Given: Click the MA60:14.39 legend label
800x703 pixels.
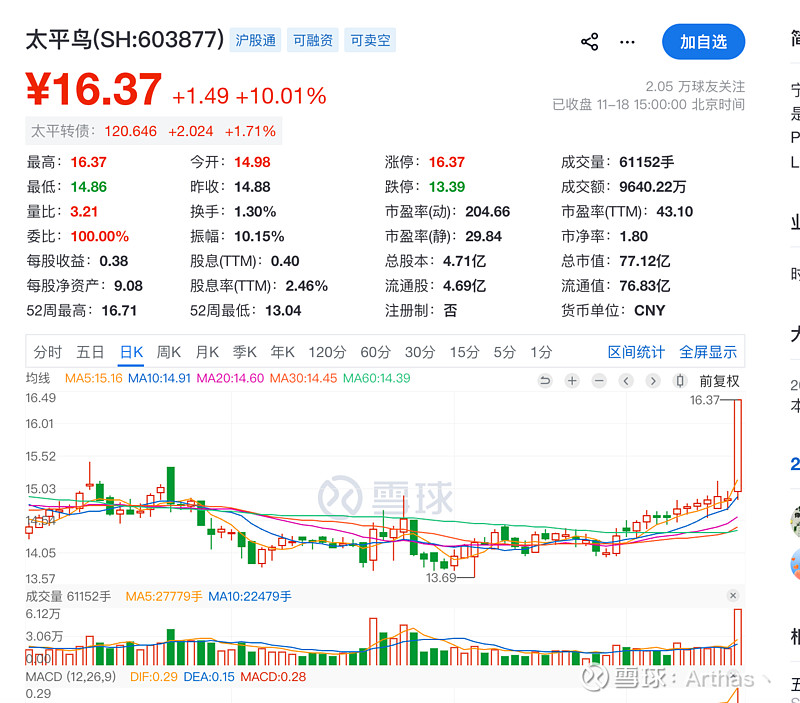Looking at the screenshot, I should coord(377,378).
